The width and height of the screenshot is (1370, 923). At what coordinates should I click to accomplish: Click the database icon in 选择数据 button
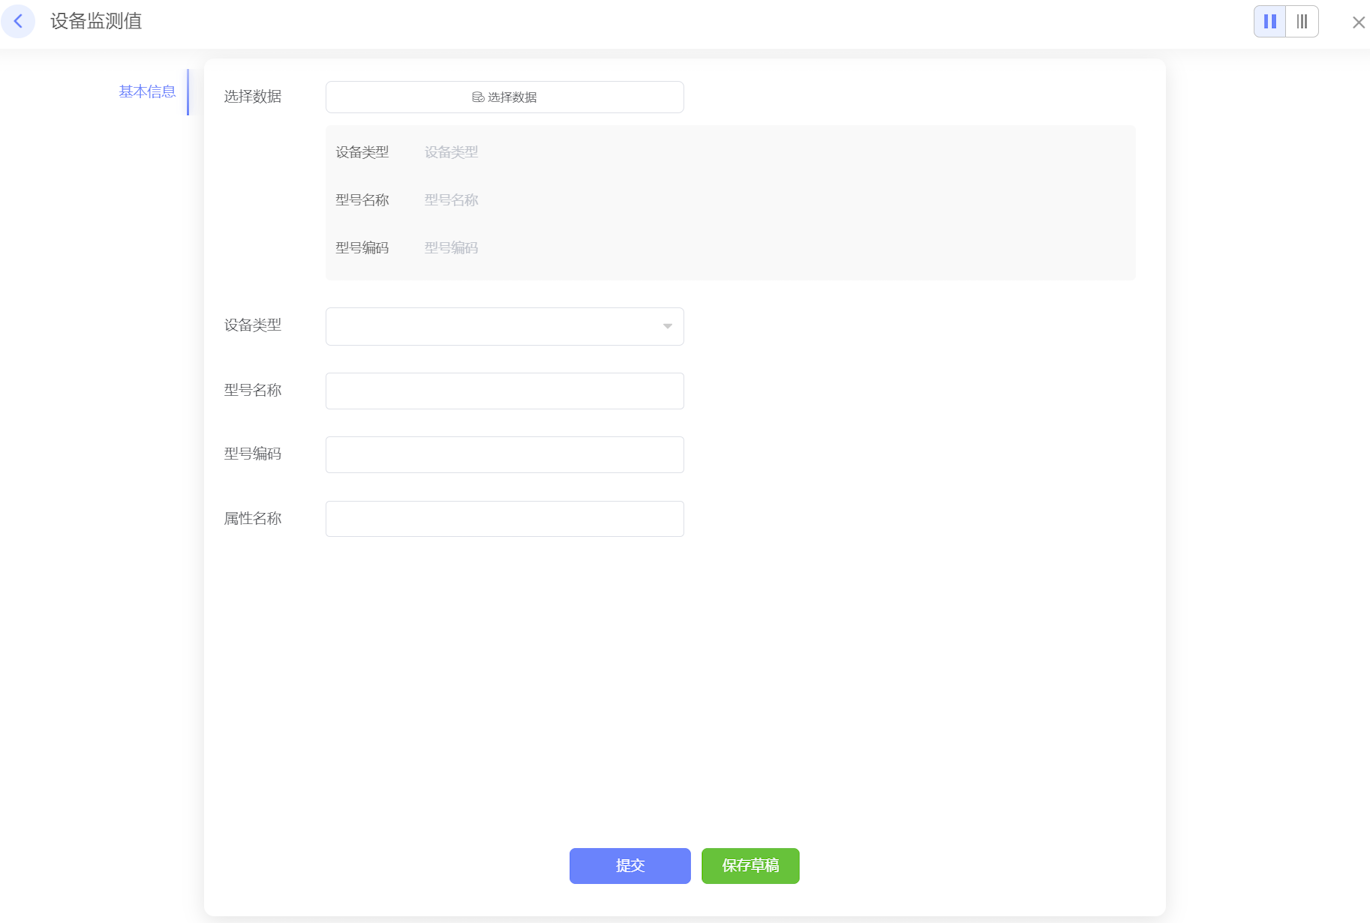[x=478, y=97]
